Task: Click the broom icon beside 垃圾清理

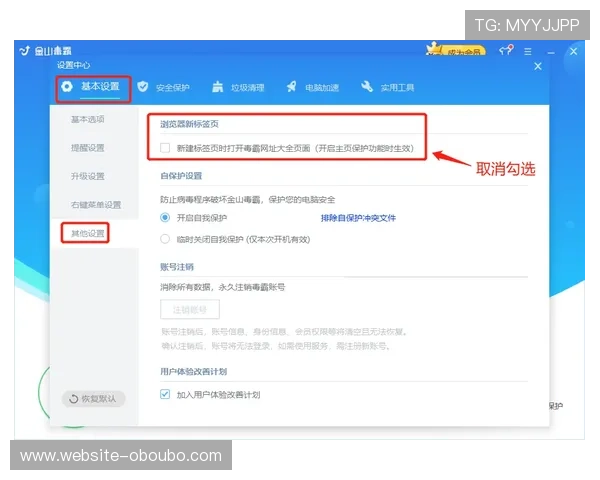Action: tap(217, 87)
